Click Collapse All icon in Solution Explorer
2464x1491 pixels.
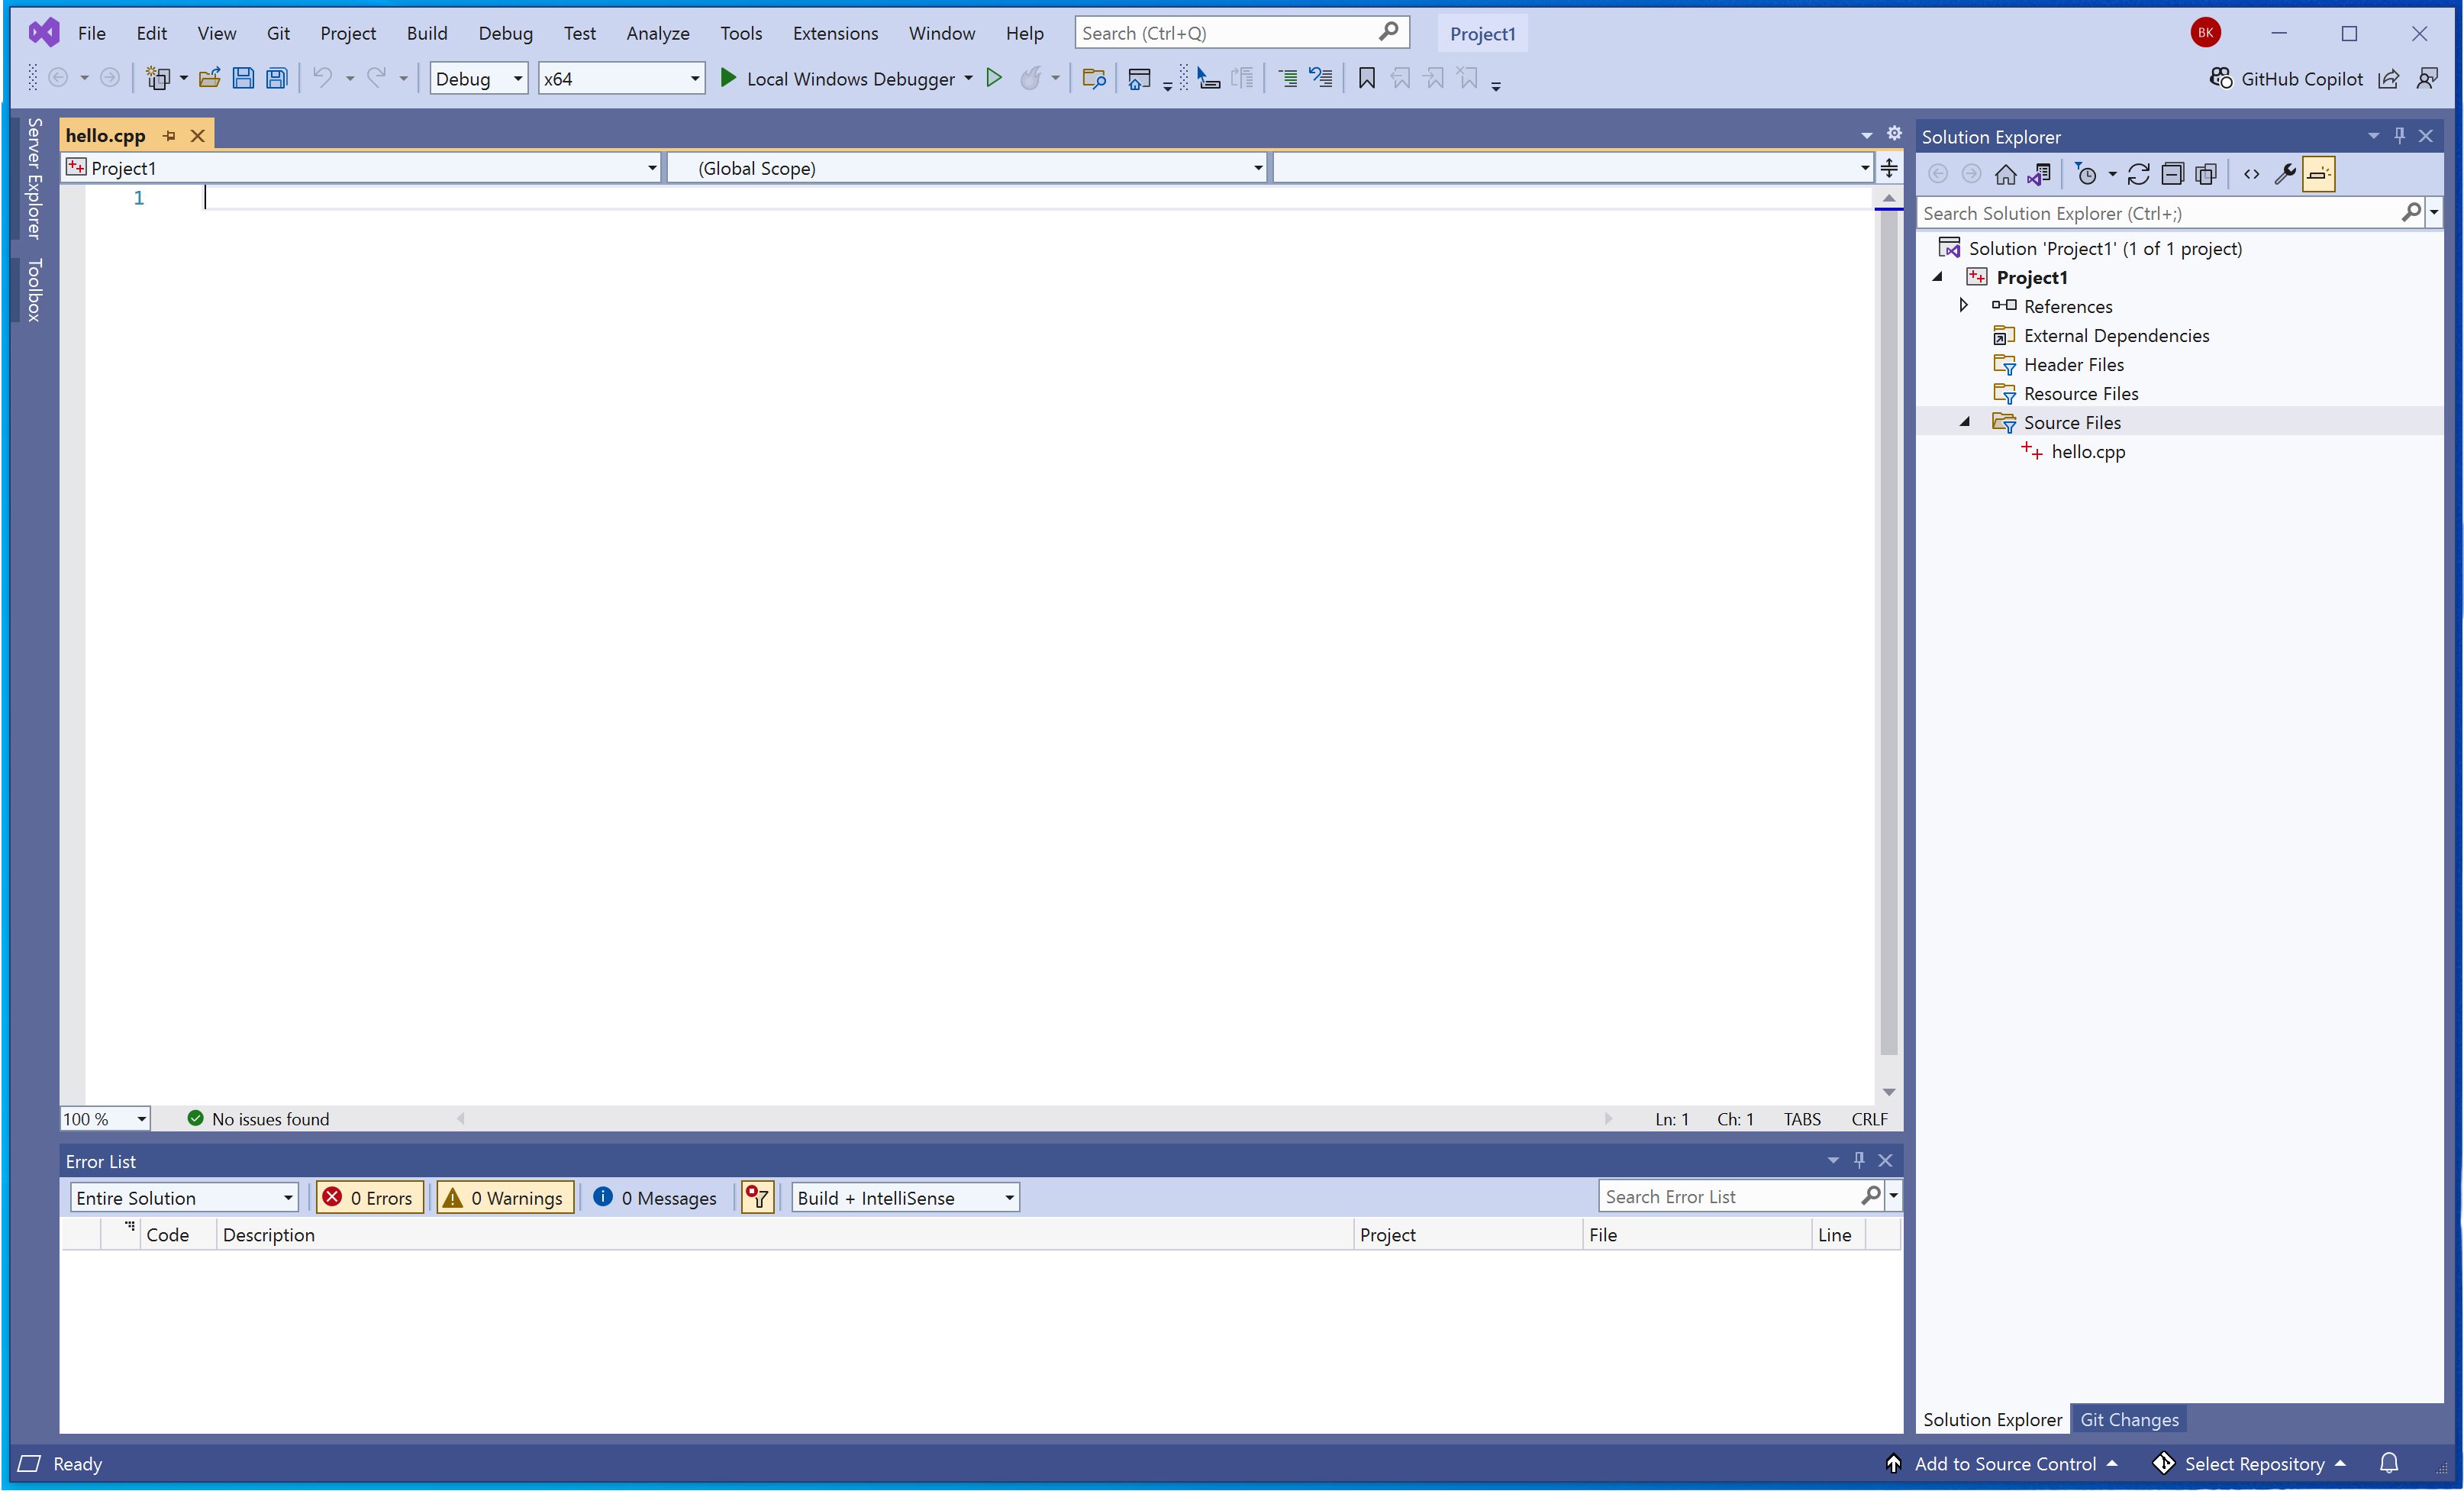[2172, 174]
